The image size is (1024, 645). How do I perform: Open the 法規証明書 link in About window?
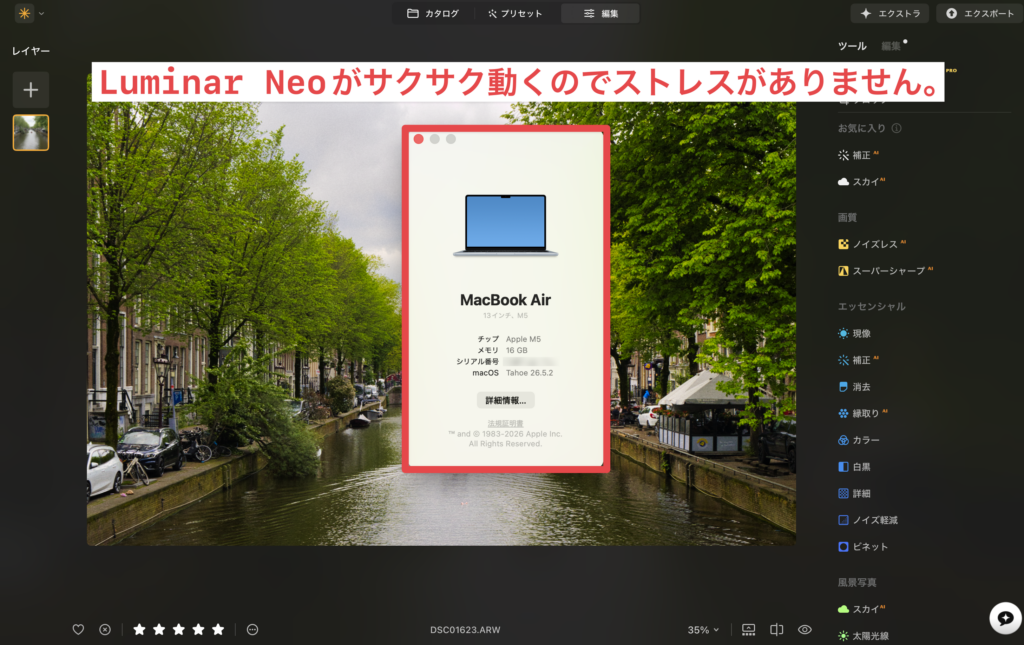click(505, 424)
